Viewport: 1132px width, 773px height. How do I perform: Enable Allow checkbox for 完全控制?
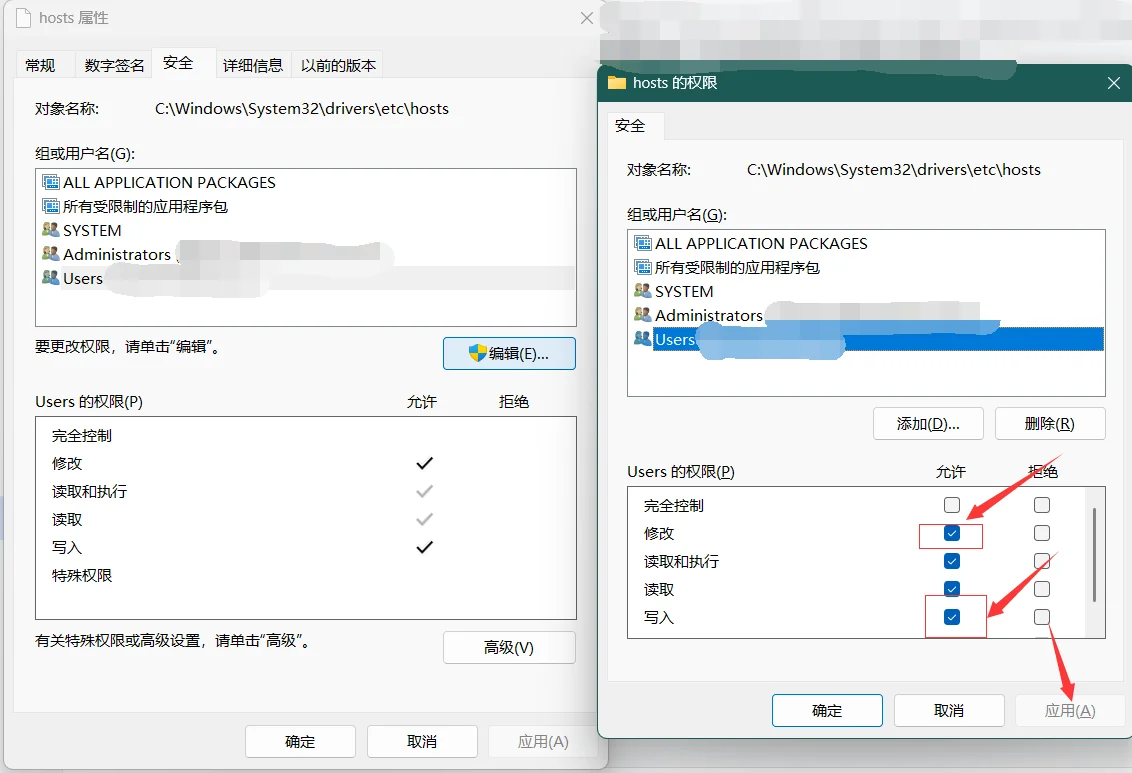point(952,505)
